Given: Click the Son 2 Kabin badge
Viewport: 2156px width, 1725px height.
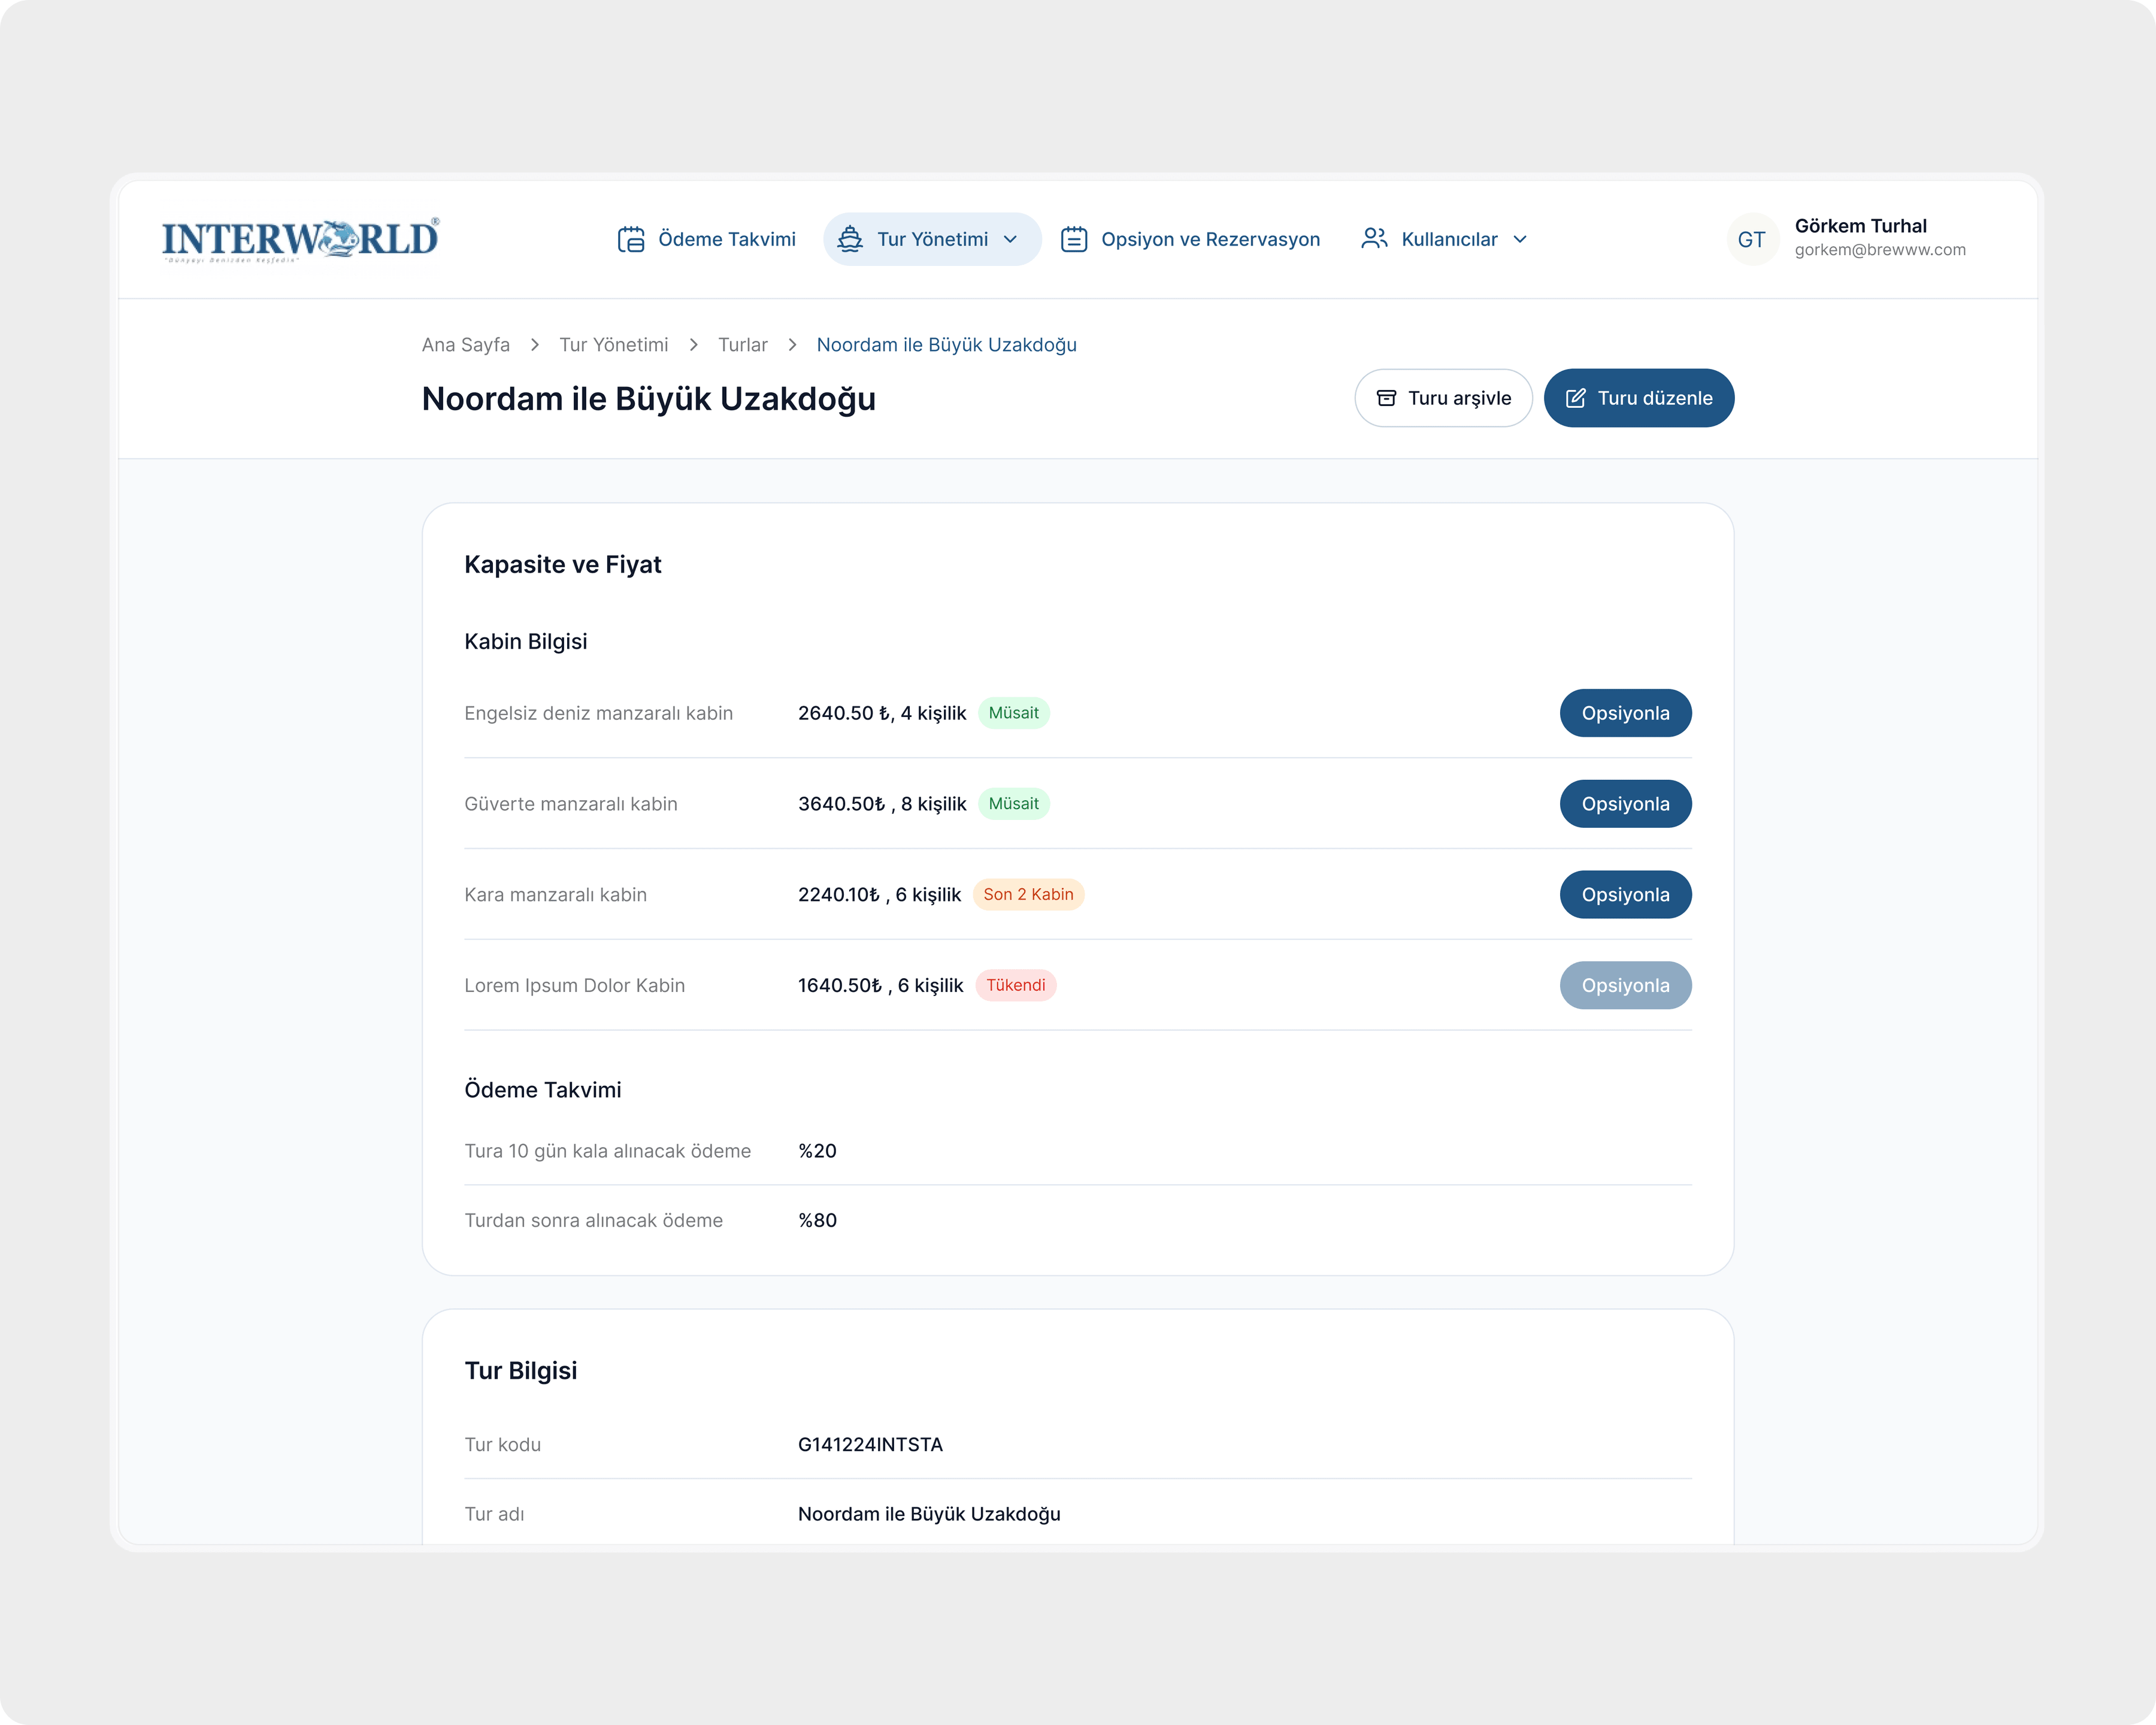Looking at the screenshot, I should [x=1028, y=895].
